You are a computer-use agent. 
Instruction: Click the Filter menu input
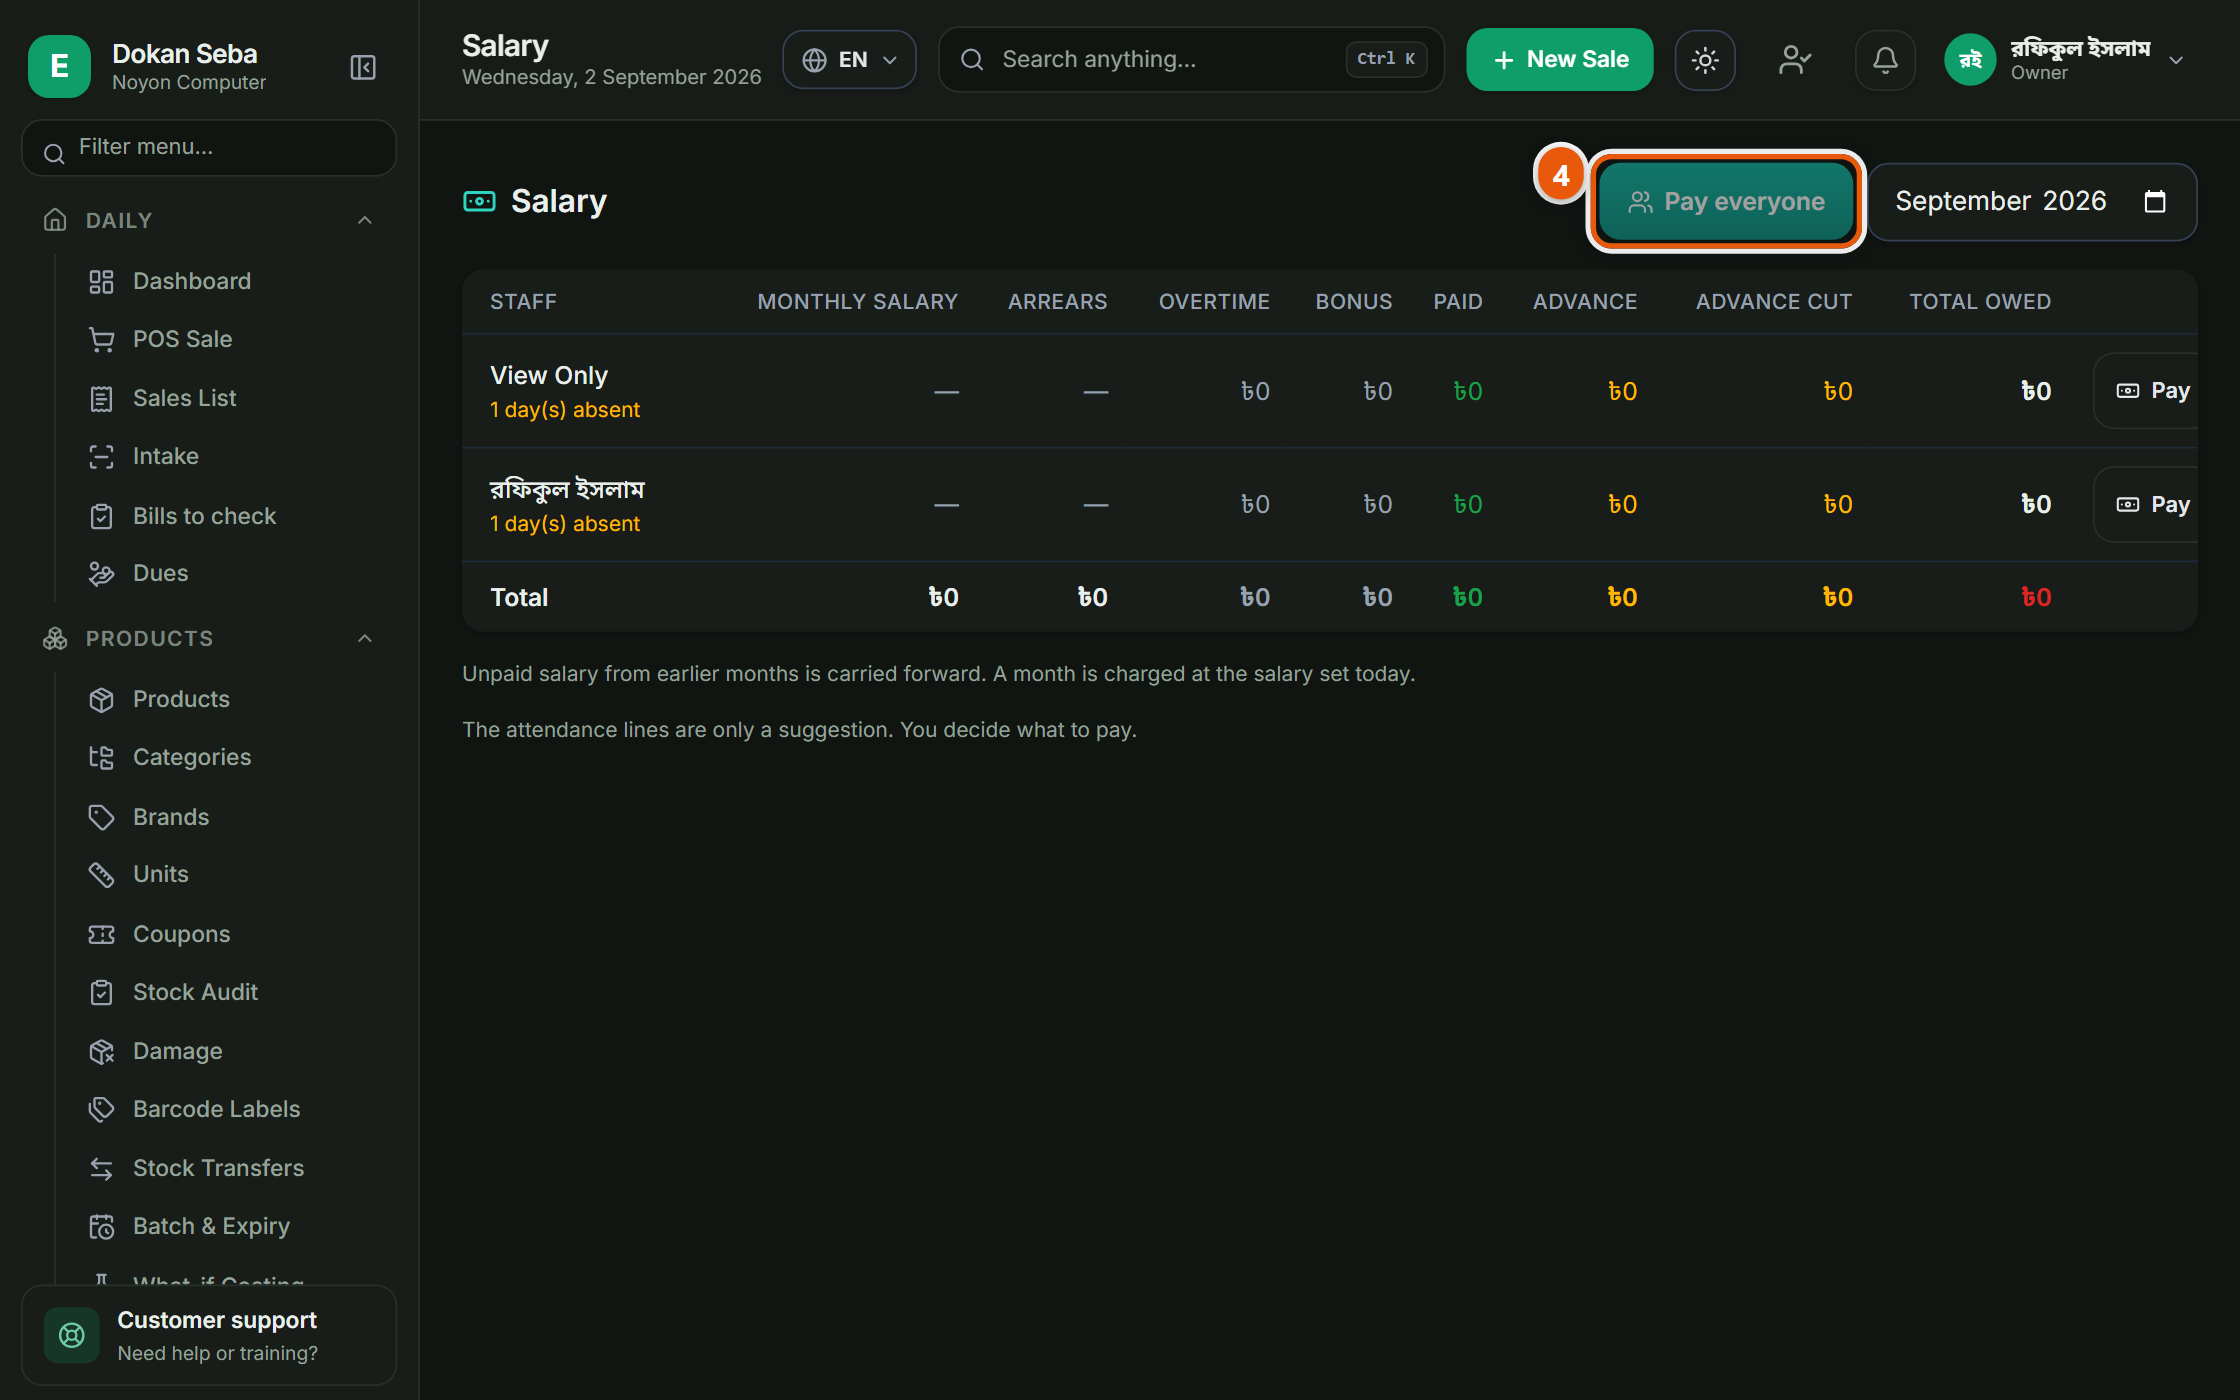(209, 148)
